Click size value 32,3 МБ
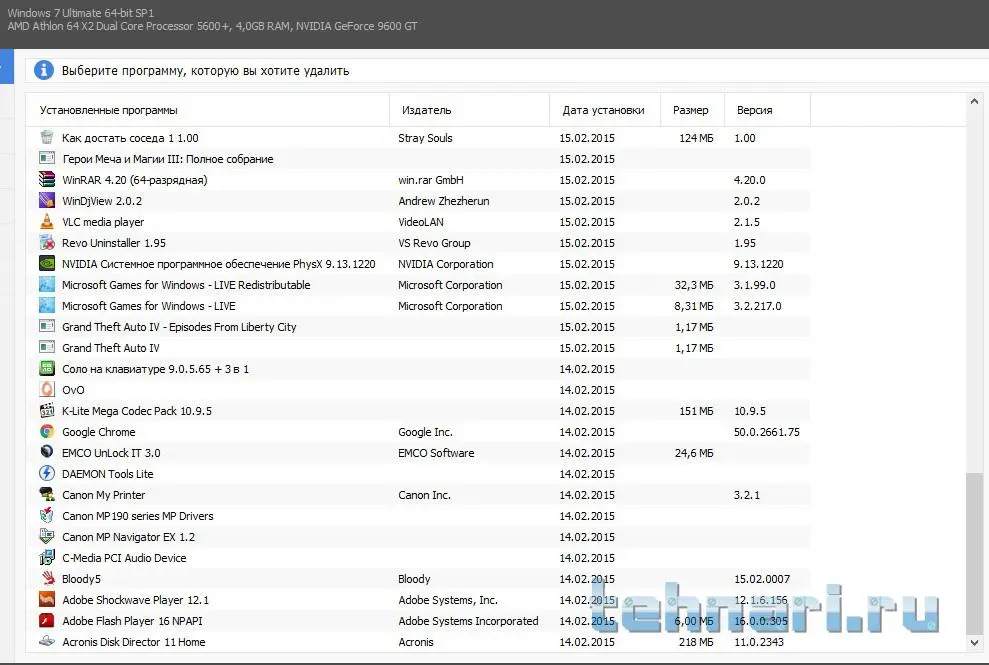The height and width of the screenshot is (665, 989). [694, 285]
